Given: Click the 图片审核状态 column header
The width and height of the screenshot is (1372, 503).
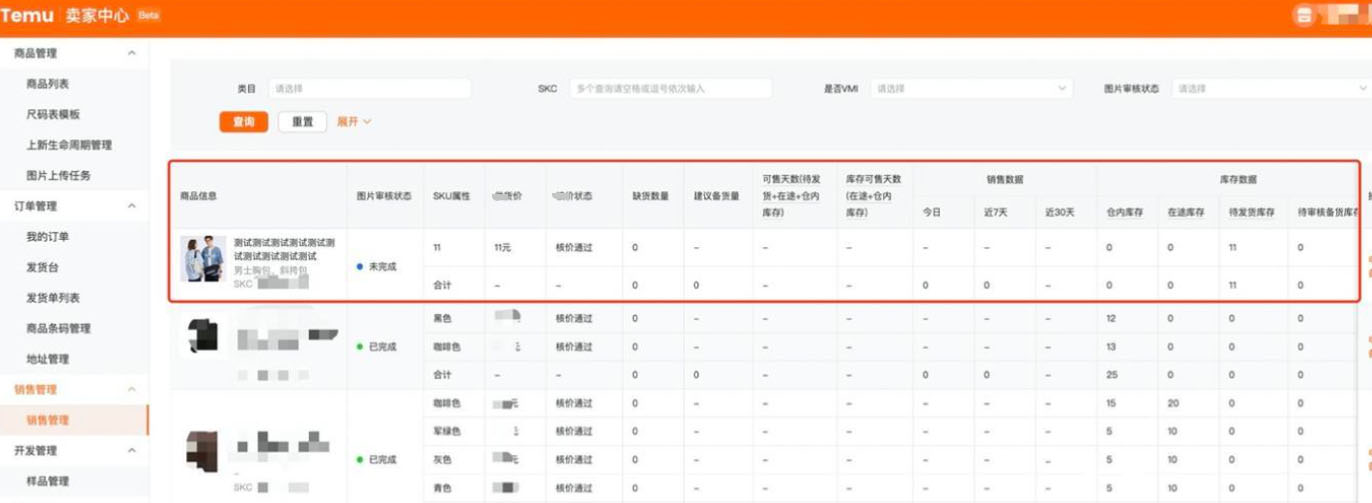Looking at the screenshot, I should [x=384, y=196].
